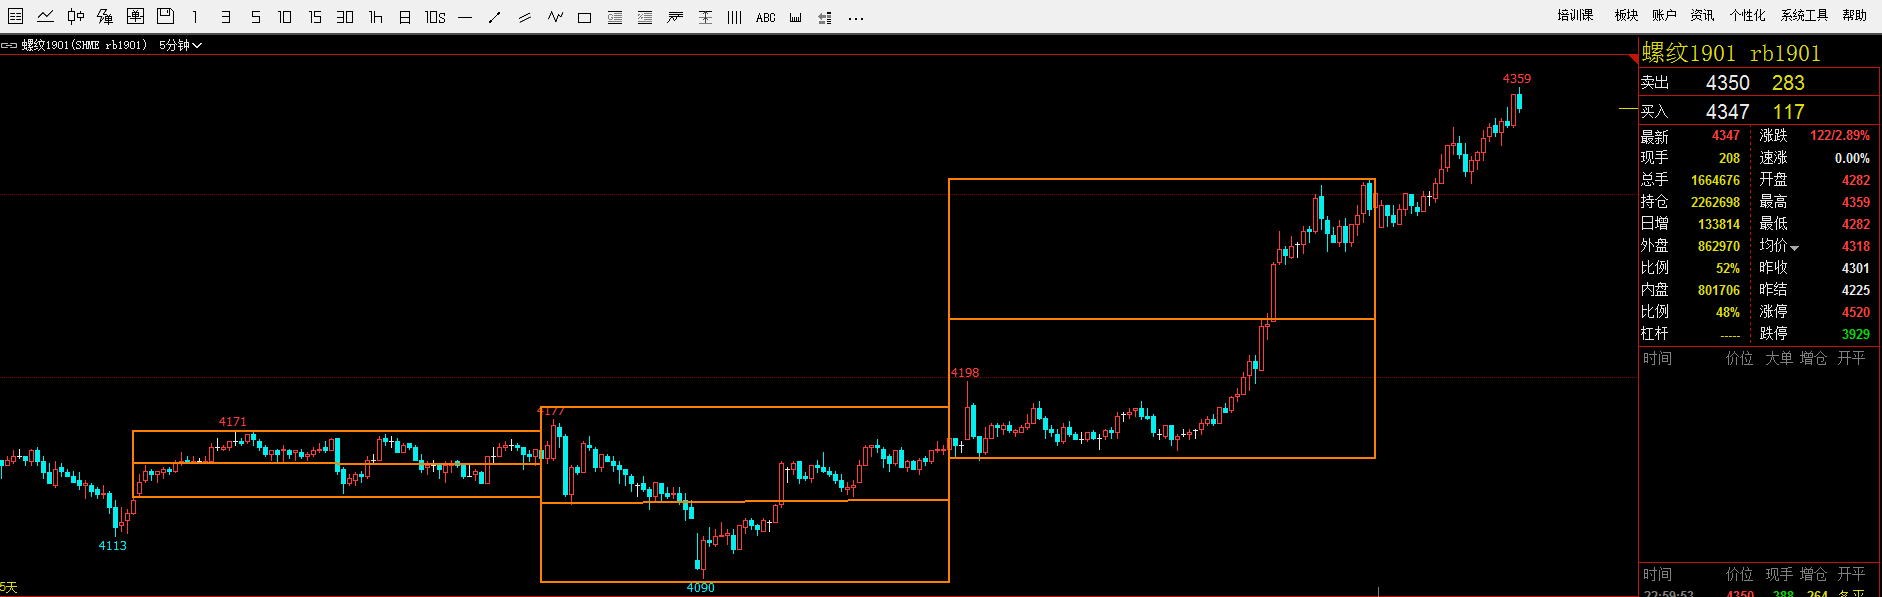The image size is (1882, 597).
Task: Pick the ruler measurement tool
Action: [x=795, y=17]
